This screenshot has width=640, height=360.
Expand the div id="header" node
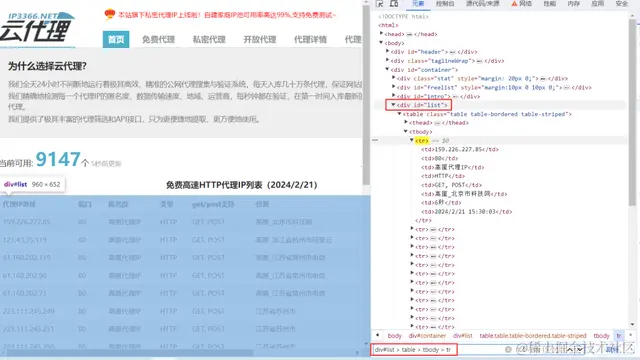[x=387, y=52]
